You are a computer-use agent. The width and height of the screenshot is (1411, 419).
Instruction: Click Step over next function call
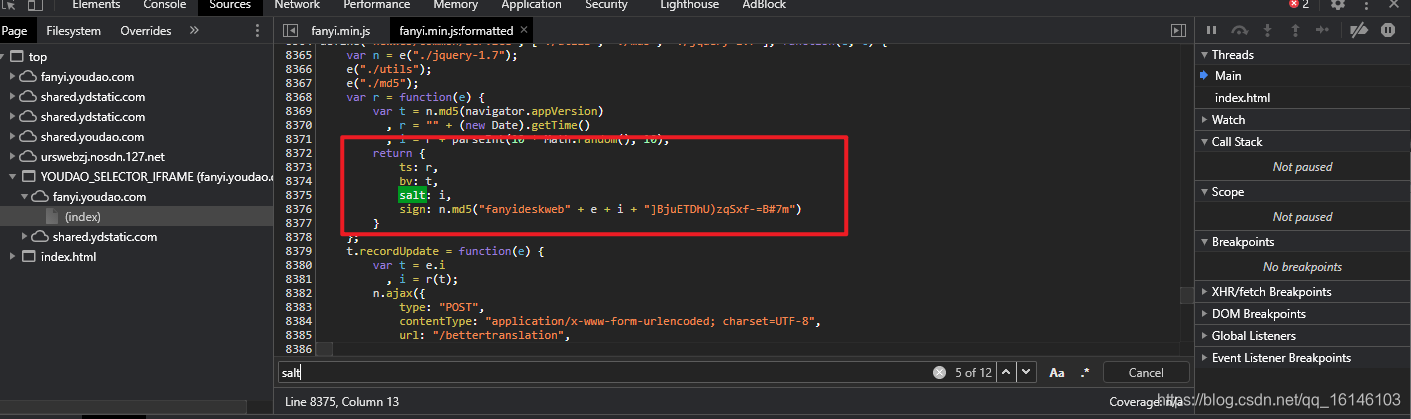click(x=1239, y=31)
